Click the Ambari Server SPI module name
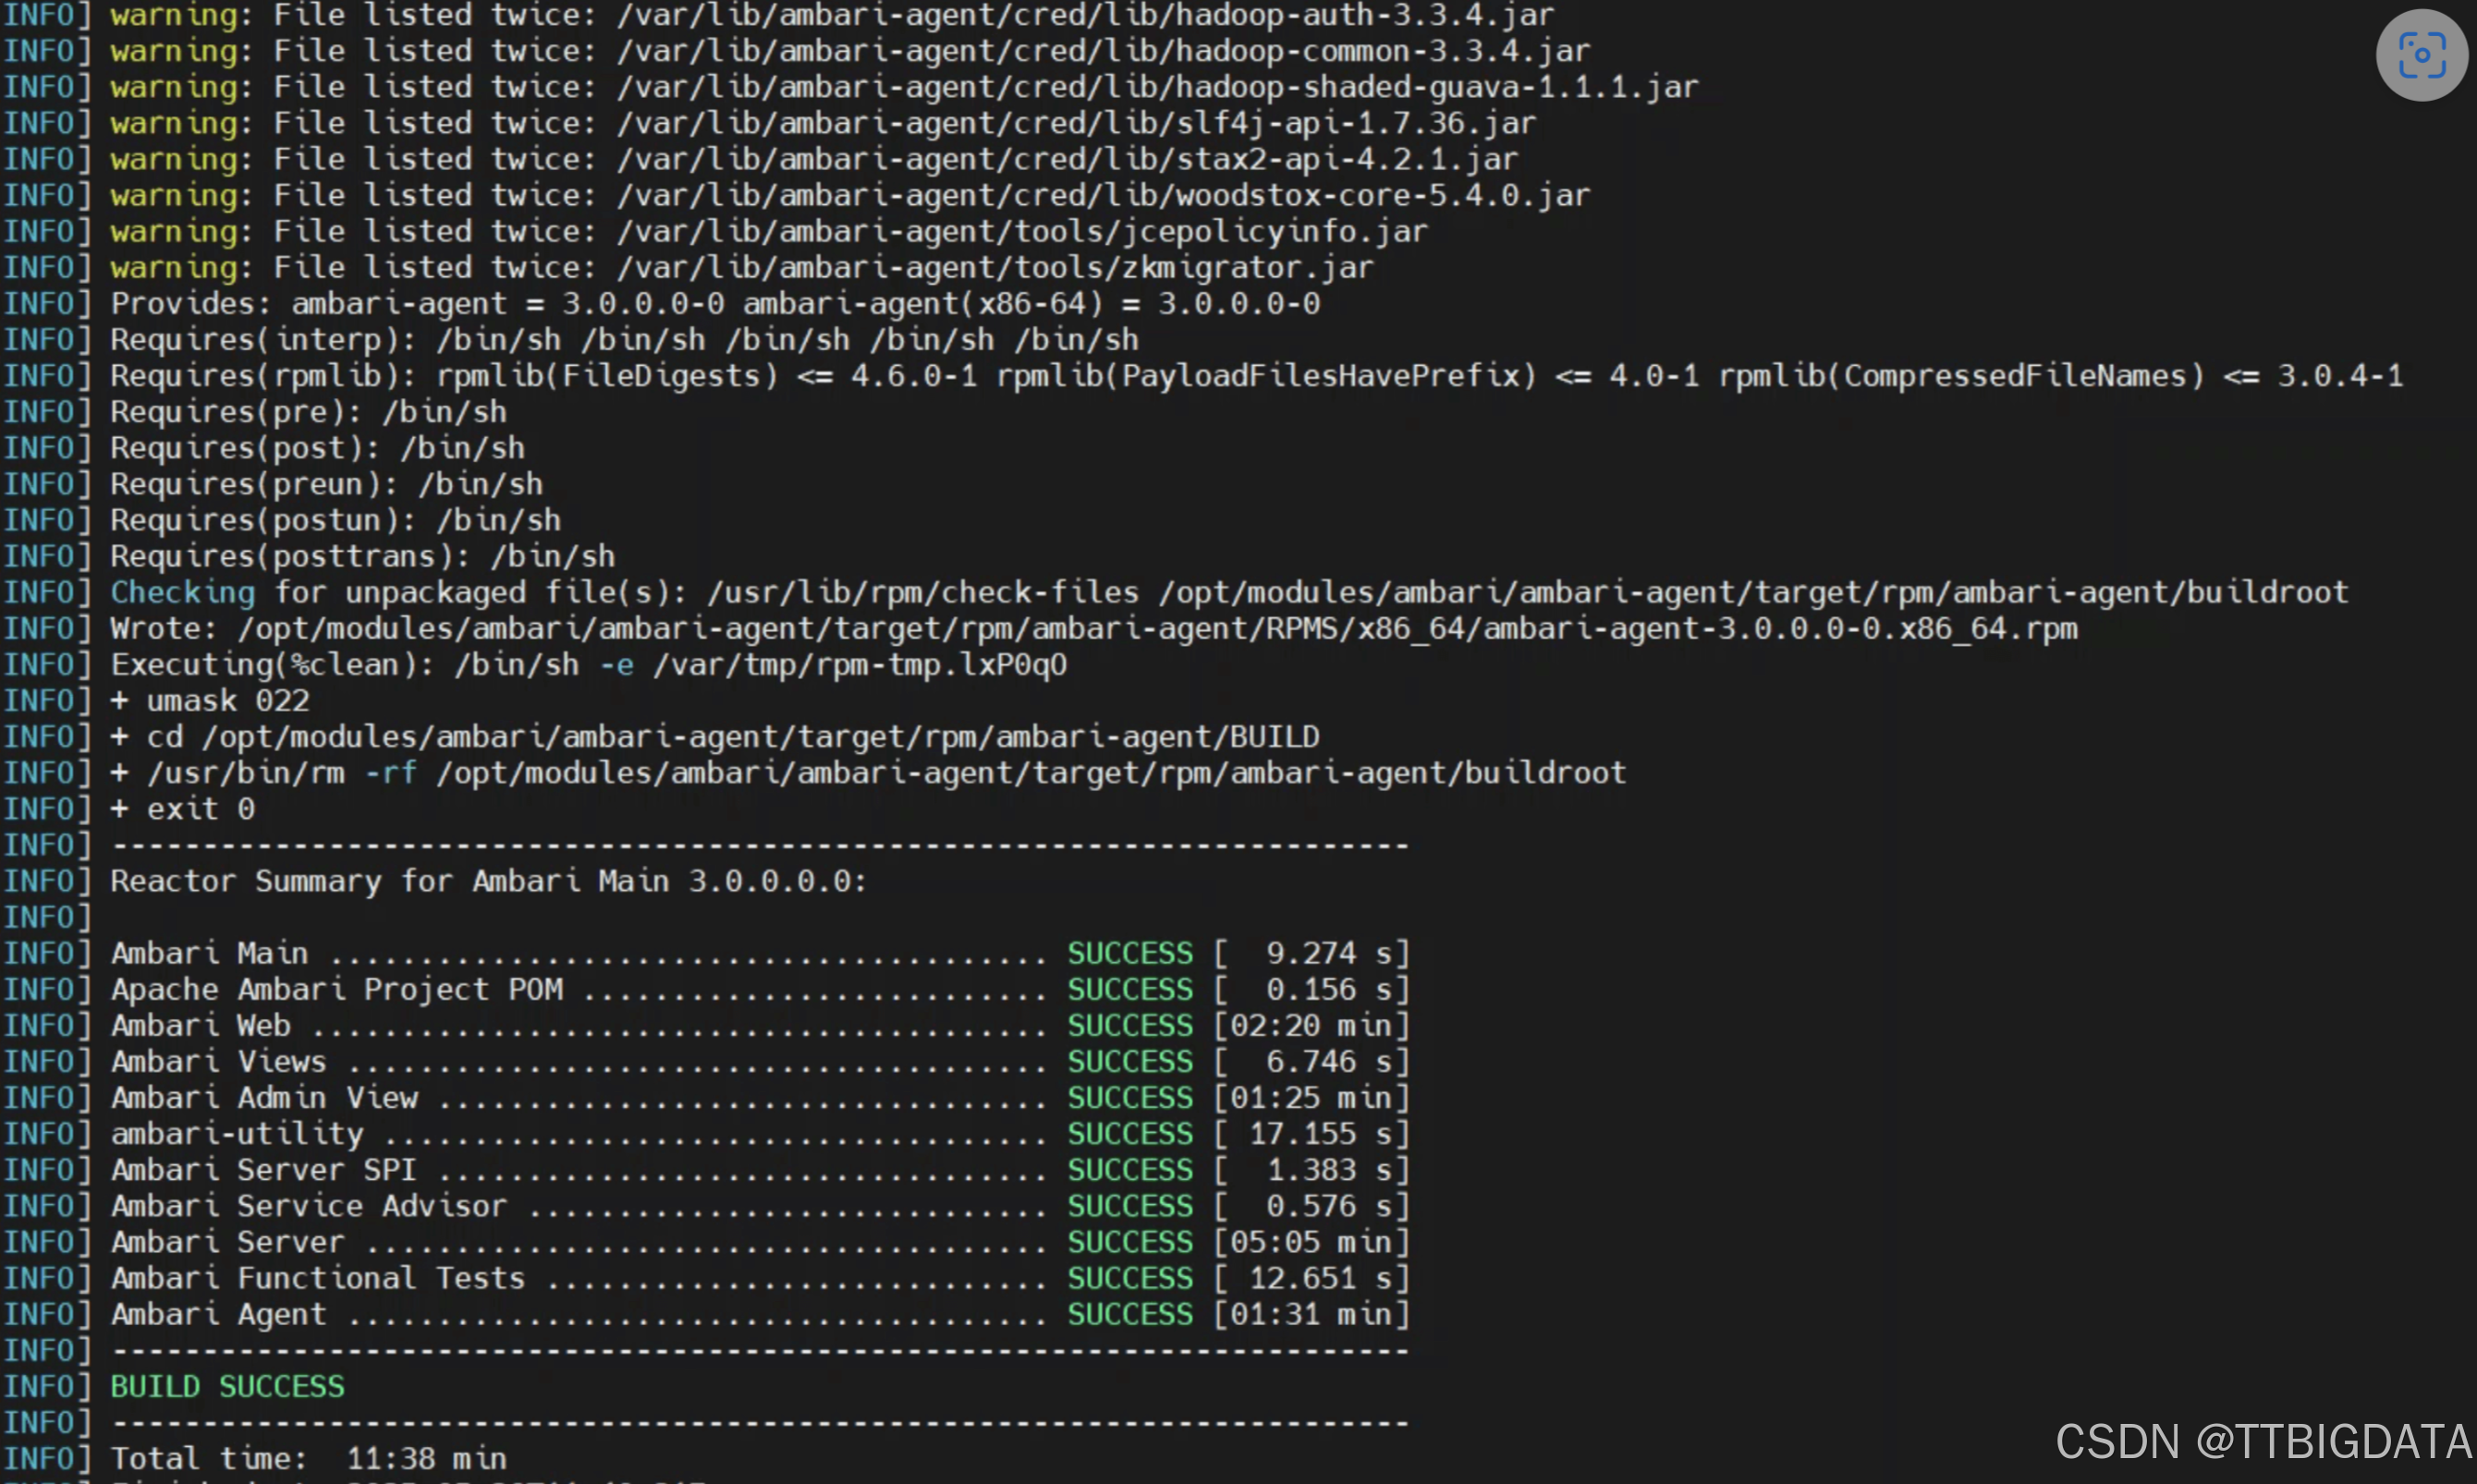 click(x=263, y=1169)
